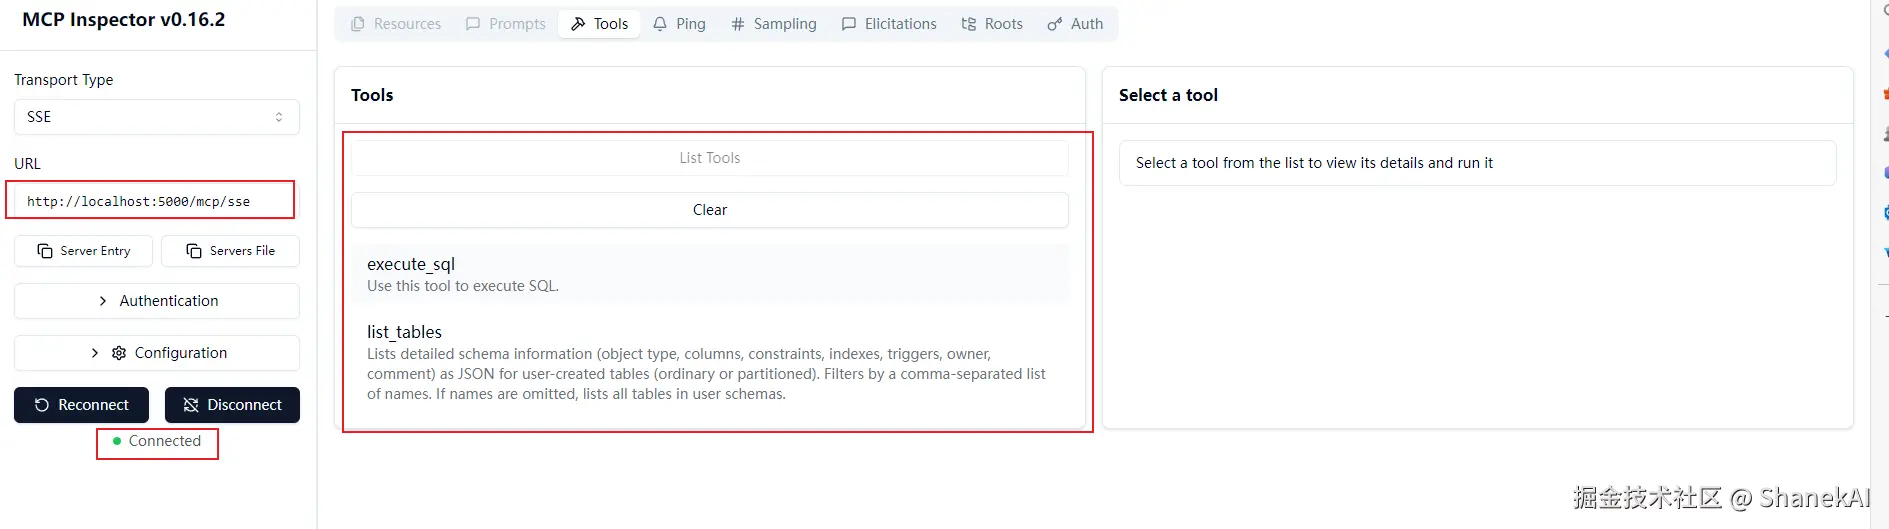
Task: Click the bell icon for Ping
Action: coord(660,24)
